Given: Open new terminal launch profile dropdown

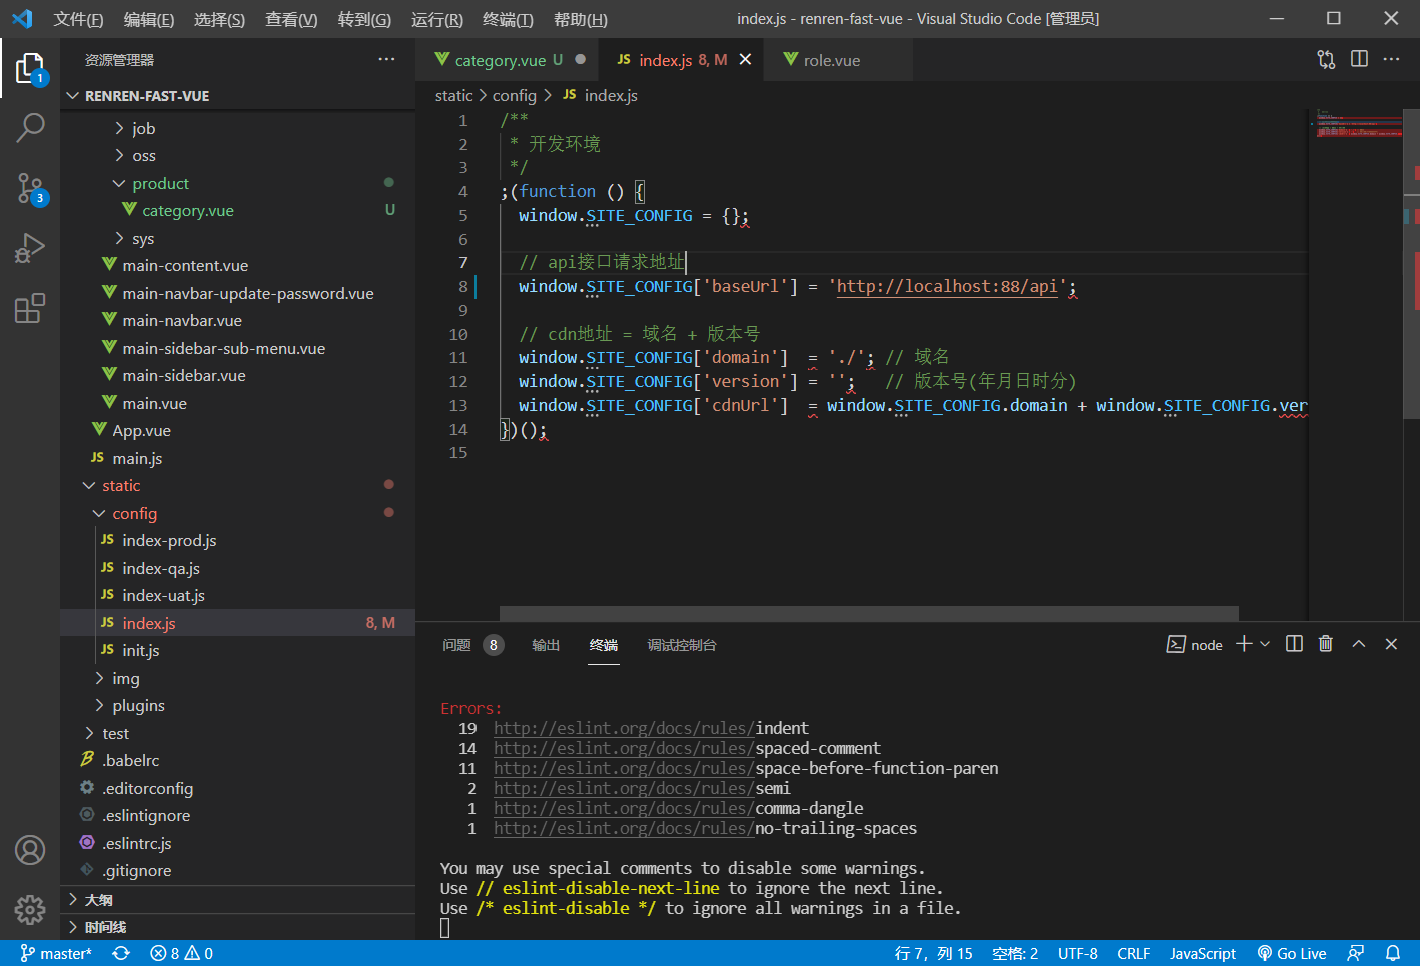Looking at the screenshot, I should (x=1266, y=644).
